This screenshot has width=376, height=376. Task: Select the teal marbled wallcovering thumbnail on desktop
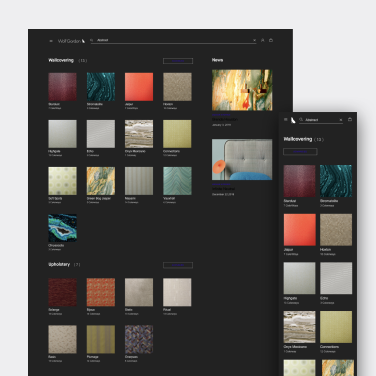(101, 87)
